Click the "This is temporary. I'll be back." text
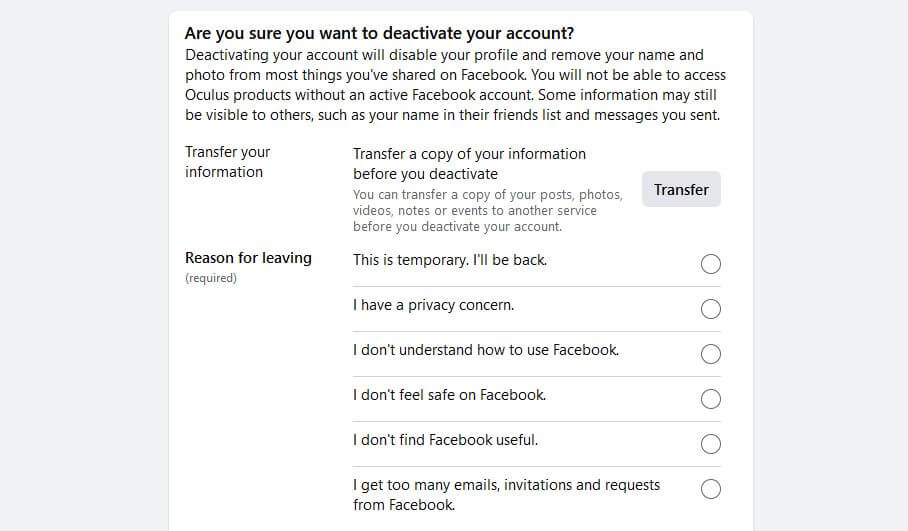 pyautogui.click(x=450, y=260)
